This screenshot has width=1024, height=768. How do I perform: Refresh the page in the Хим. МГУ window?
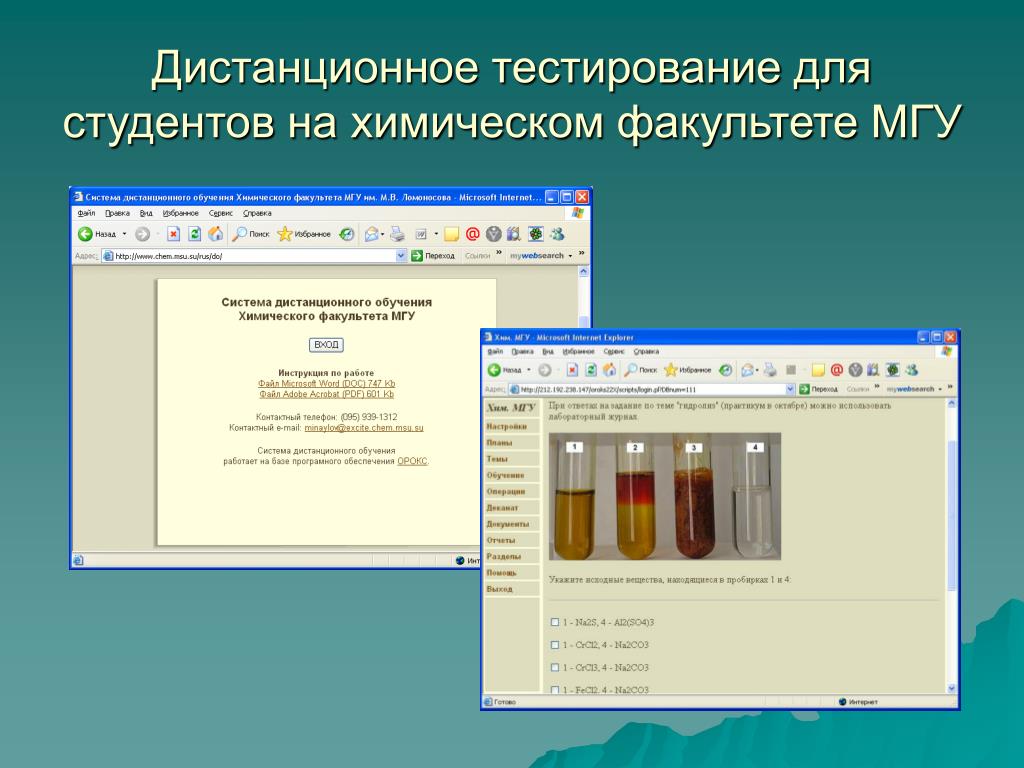590,370
